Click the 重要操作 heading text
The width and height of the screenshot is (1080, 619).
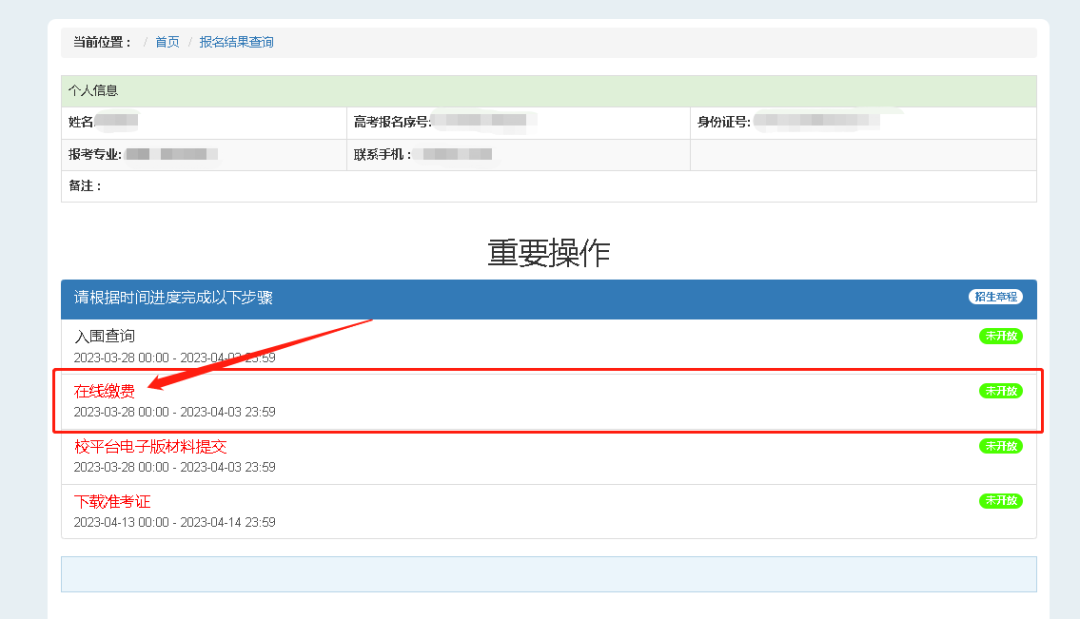pyautogui.click(x=548, y=253)
